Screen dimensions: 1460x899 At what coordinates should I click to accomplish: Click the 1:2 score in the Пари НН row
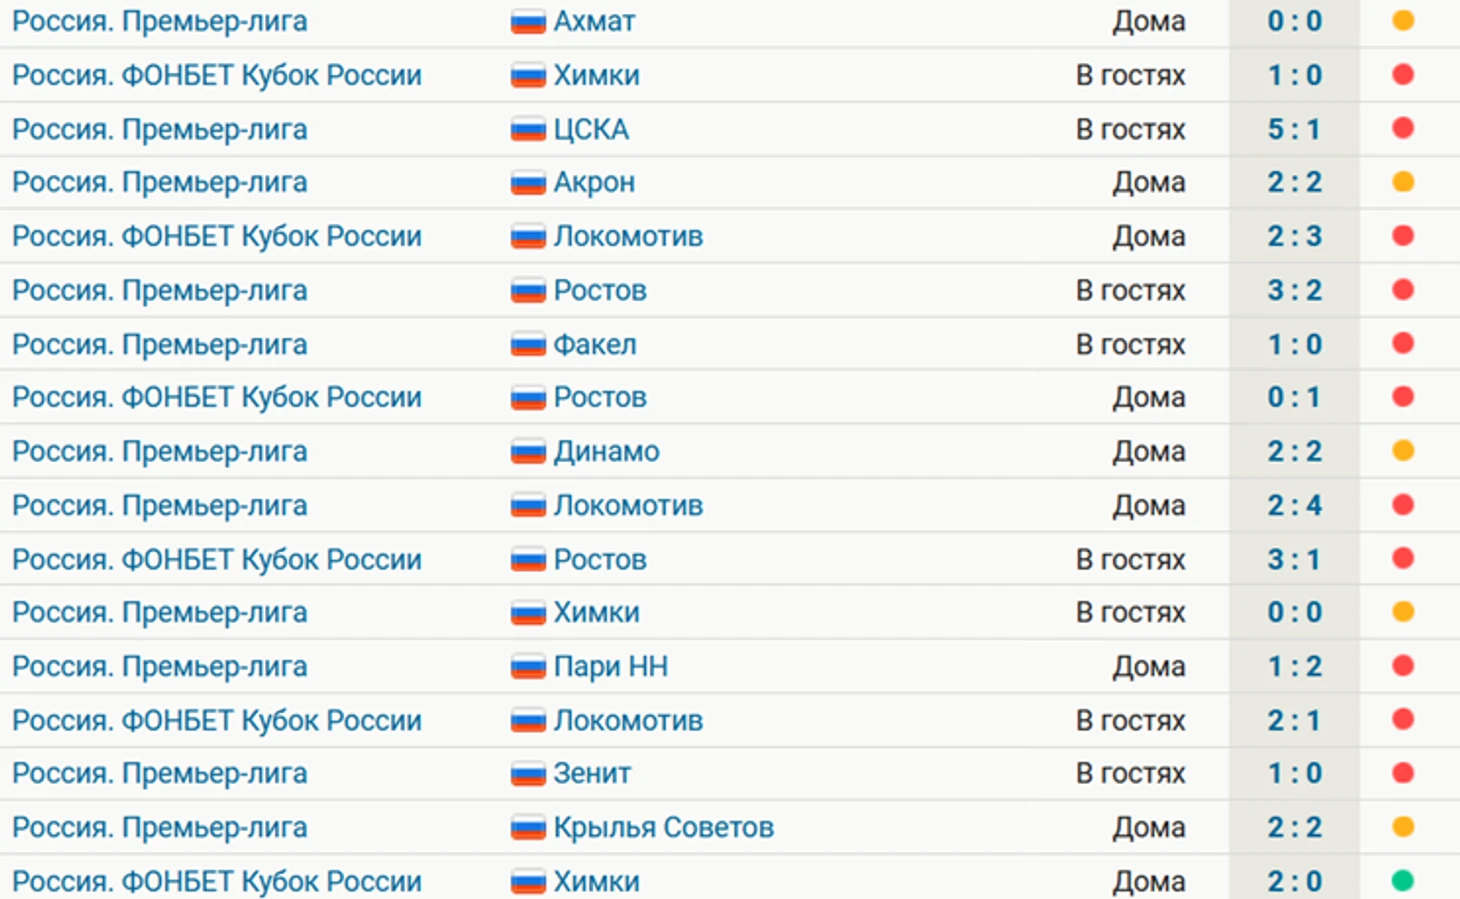[x=1294, y=666]
